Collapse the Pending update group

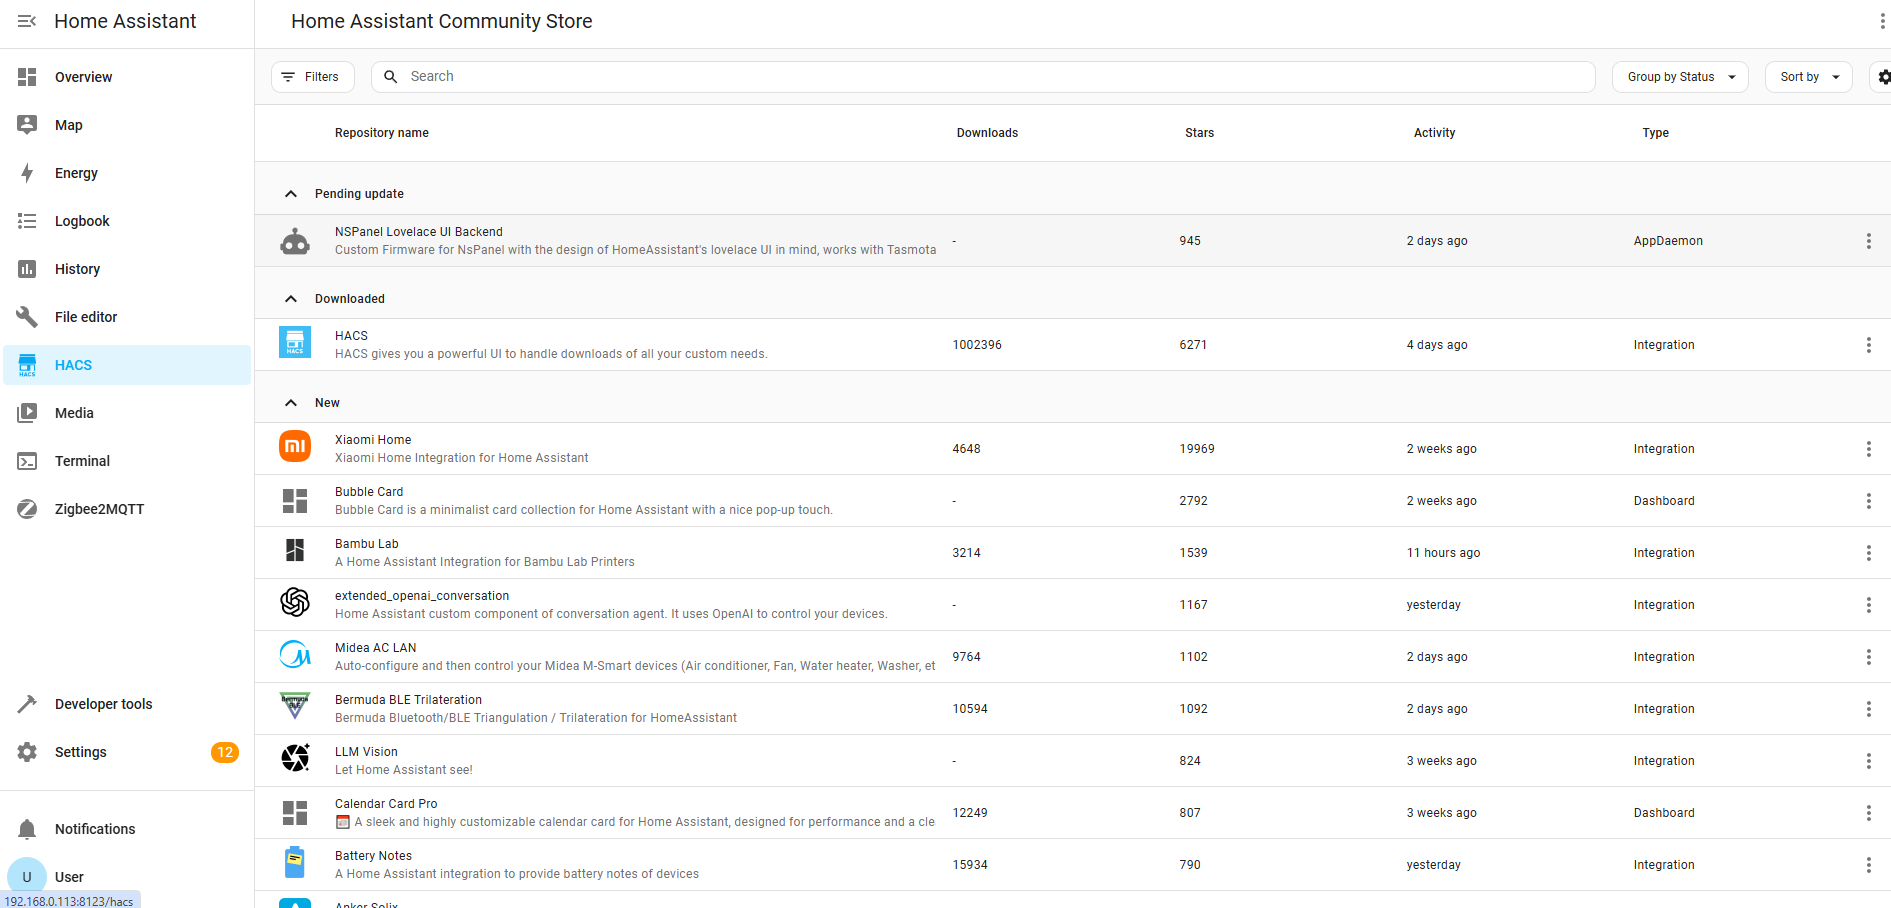291,194
